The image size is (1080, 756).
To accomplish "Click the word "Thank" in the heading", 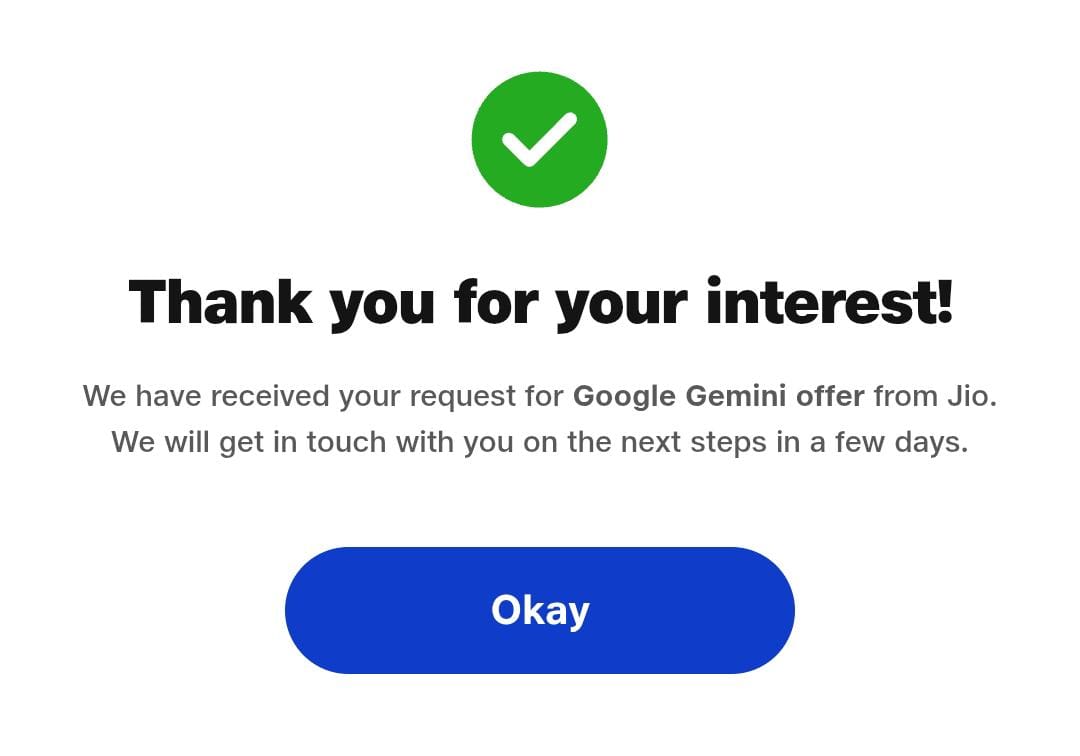I will 220,301.
